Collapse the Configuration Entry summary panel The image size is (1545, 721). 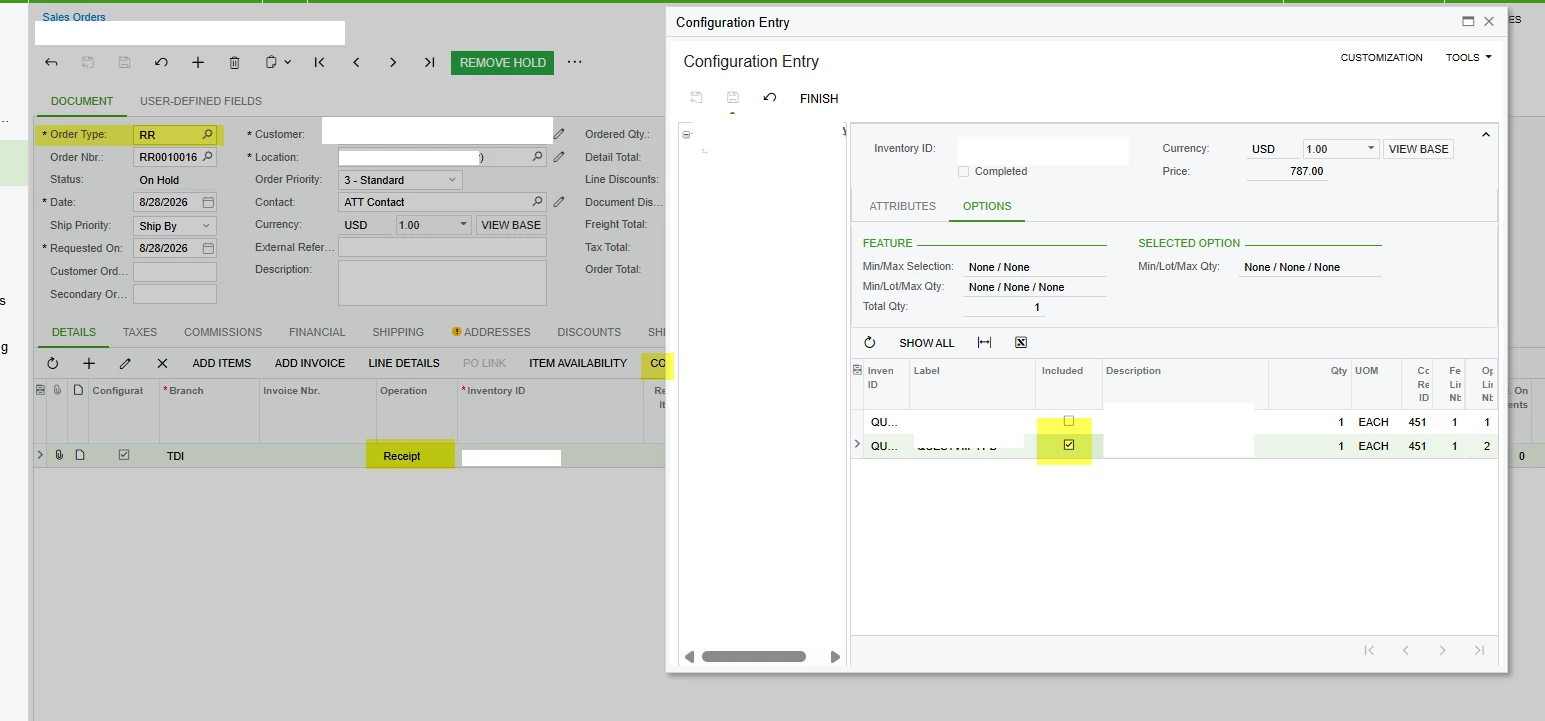click(x=1485, y=134)
